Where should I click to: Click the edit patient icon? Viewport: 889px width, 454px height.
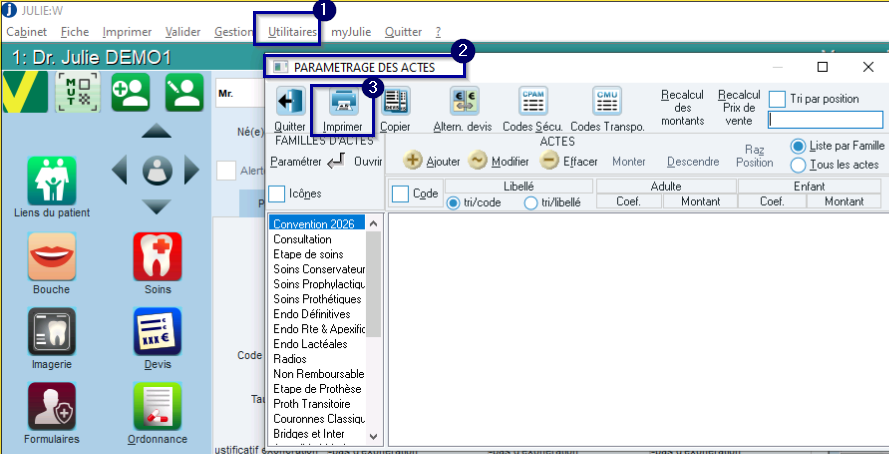tap(184, 92)
